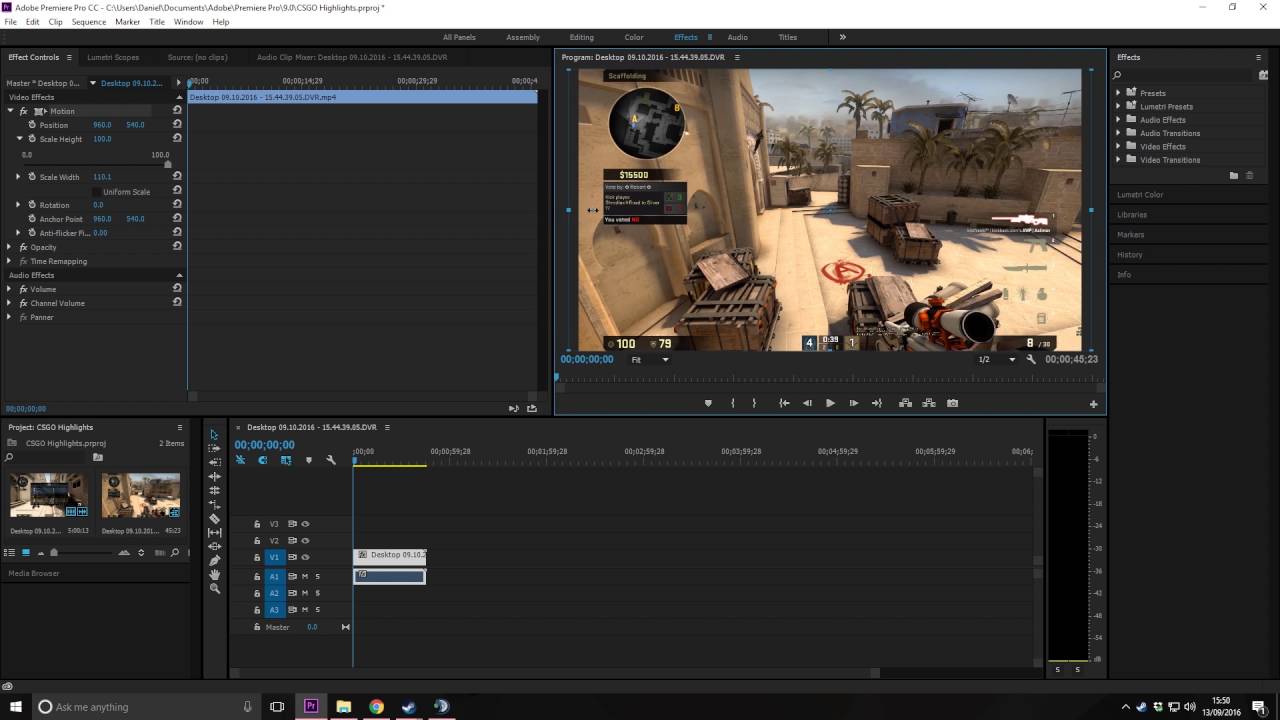Open the History panel
This screenshot has height=720, width=1280.
[1129, 255]
